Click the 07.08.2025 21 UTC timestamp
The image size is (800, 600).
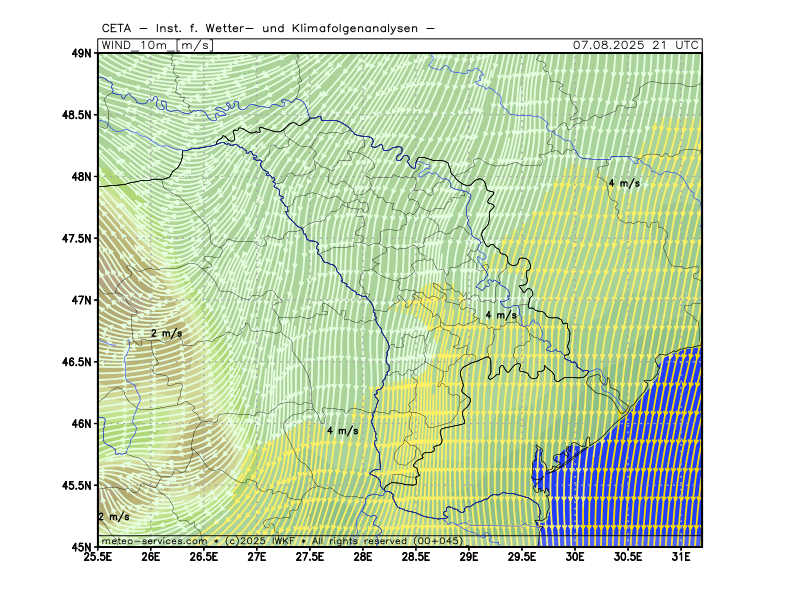tap(635, 45)
